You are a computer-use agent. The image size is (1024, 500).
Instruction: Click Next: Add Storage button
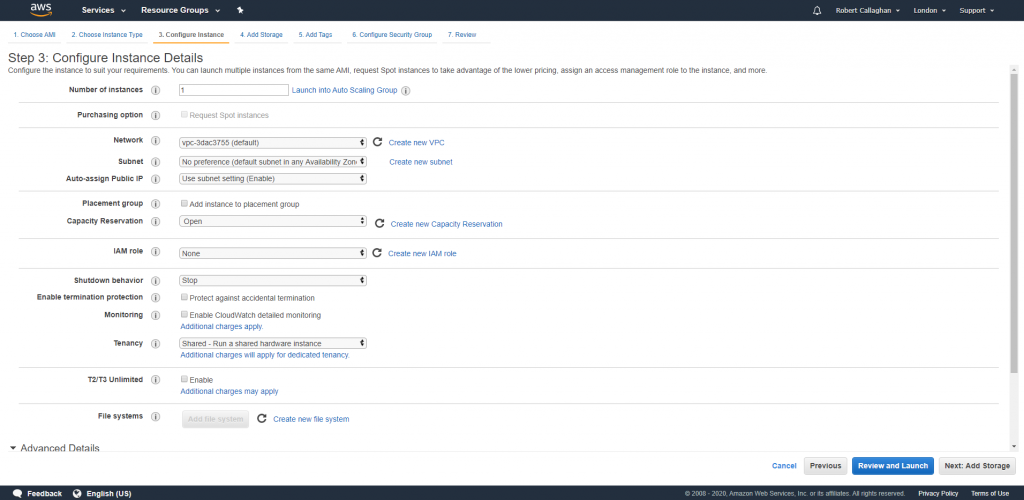(977, 466)
